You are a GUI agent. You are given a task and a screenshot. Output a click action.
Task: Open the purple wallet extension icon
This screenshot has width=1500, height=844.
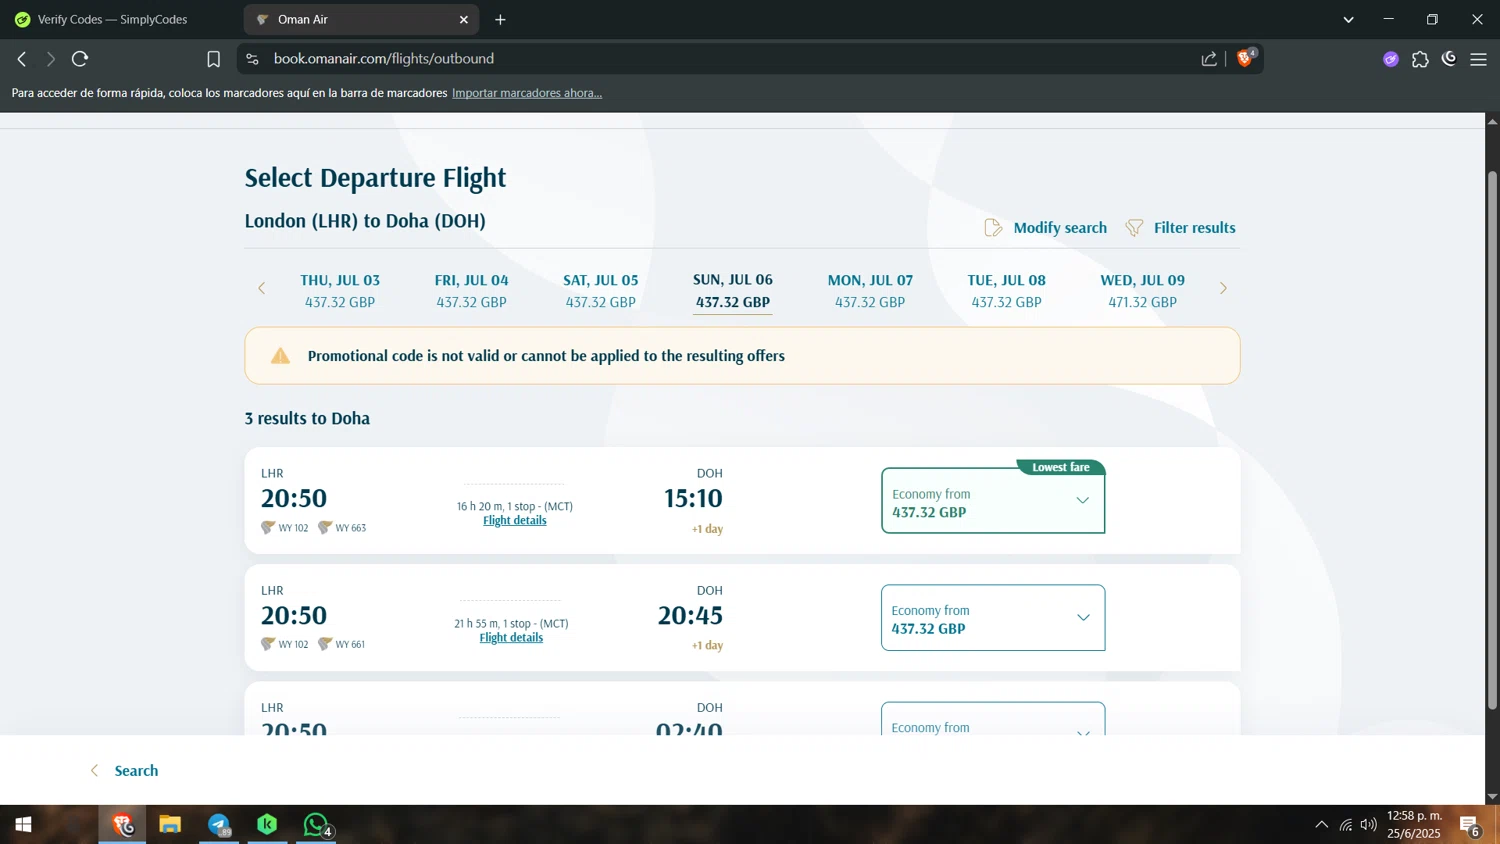pyautogui.click(x=1390, y=59)
